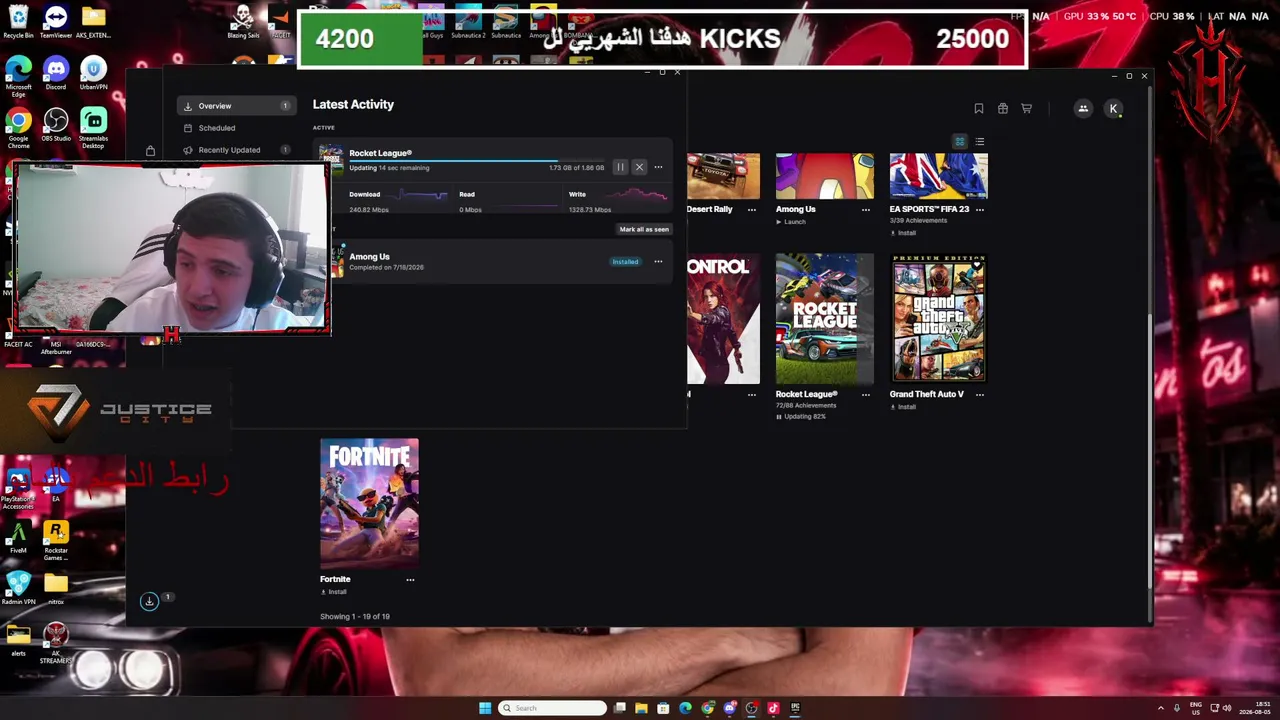
Task: Pause the Rocket League update
Action: (620, 167)
